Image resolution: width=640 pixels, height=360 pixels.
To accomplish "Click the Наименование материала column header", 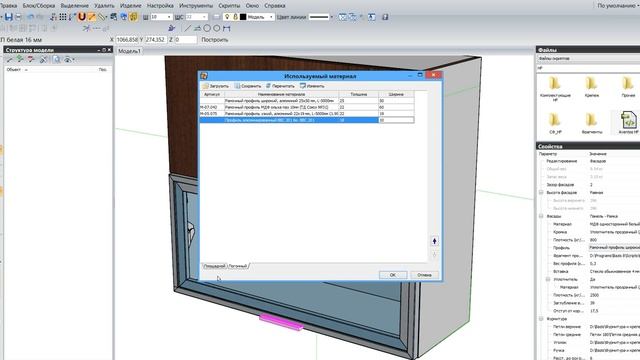I will pos(281,94).
